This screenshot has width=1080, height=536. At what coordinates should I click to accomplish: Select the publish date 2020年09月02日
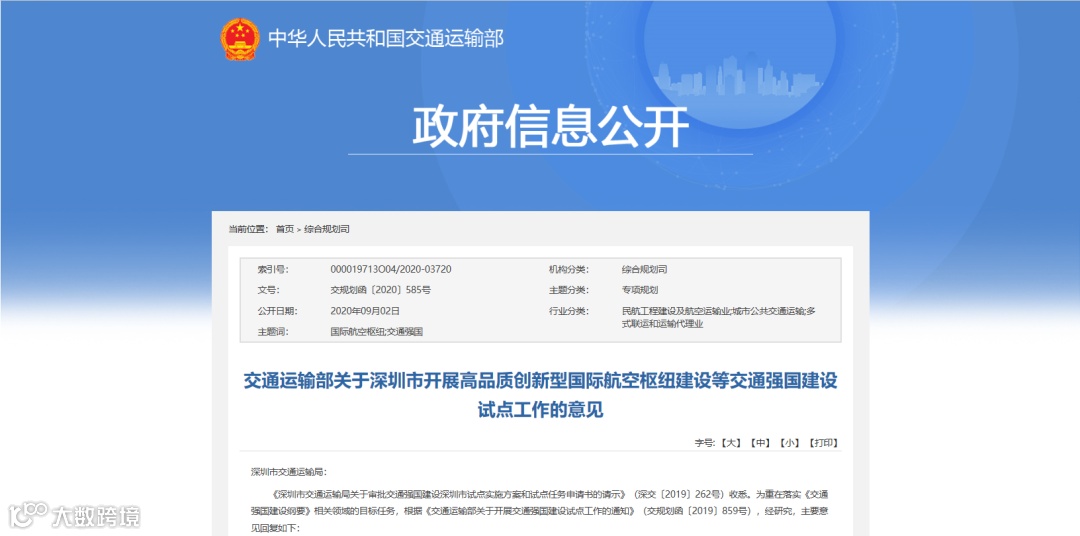(365, 311)
